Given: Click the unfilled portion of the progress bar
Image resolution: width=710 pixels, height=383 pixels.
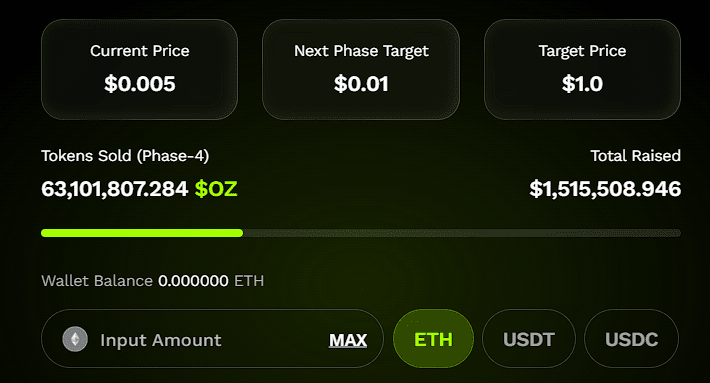Looking at the screenshot, I should 462,233.
